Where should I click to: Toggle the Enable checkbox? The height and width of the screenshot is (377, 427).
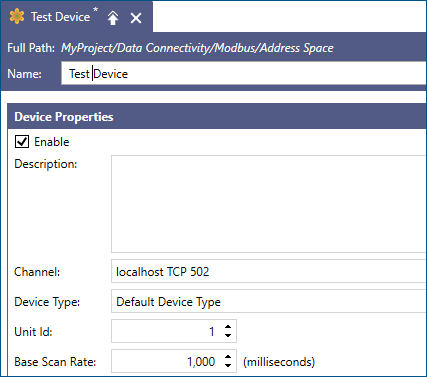[x=22, y=142]
